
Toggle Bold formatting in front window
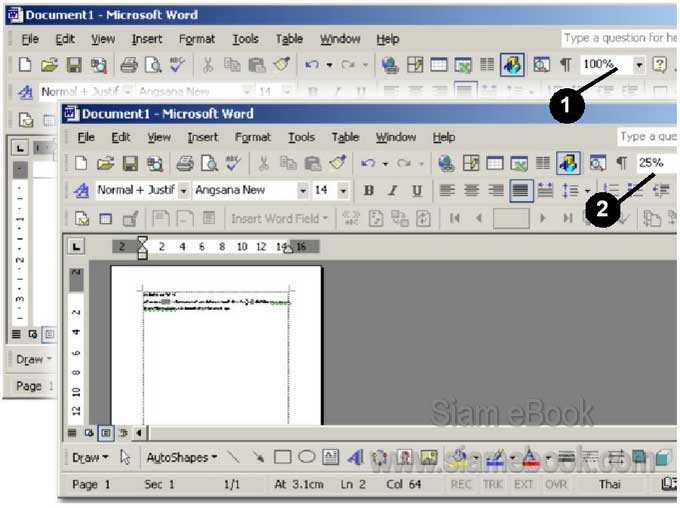click(369, 190)
